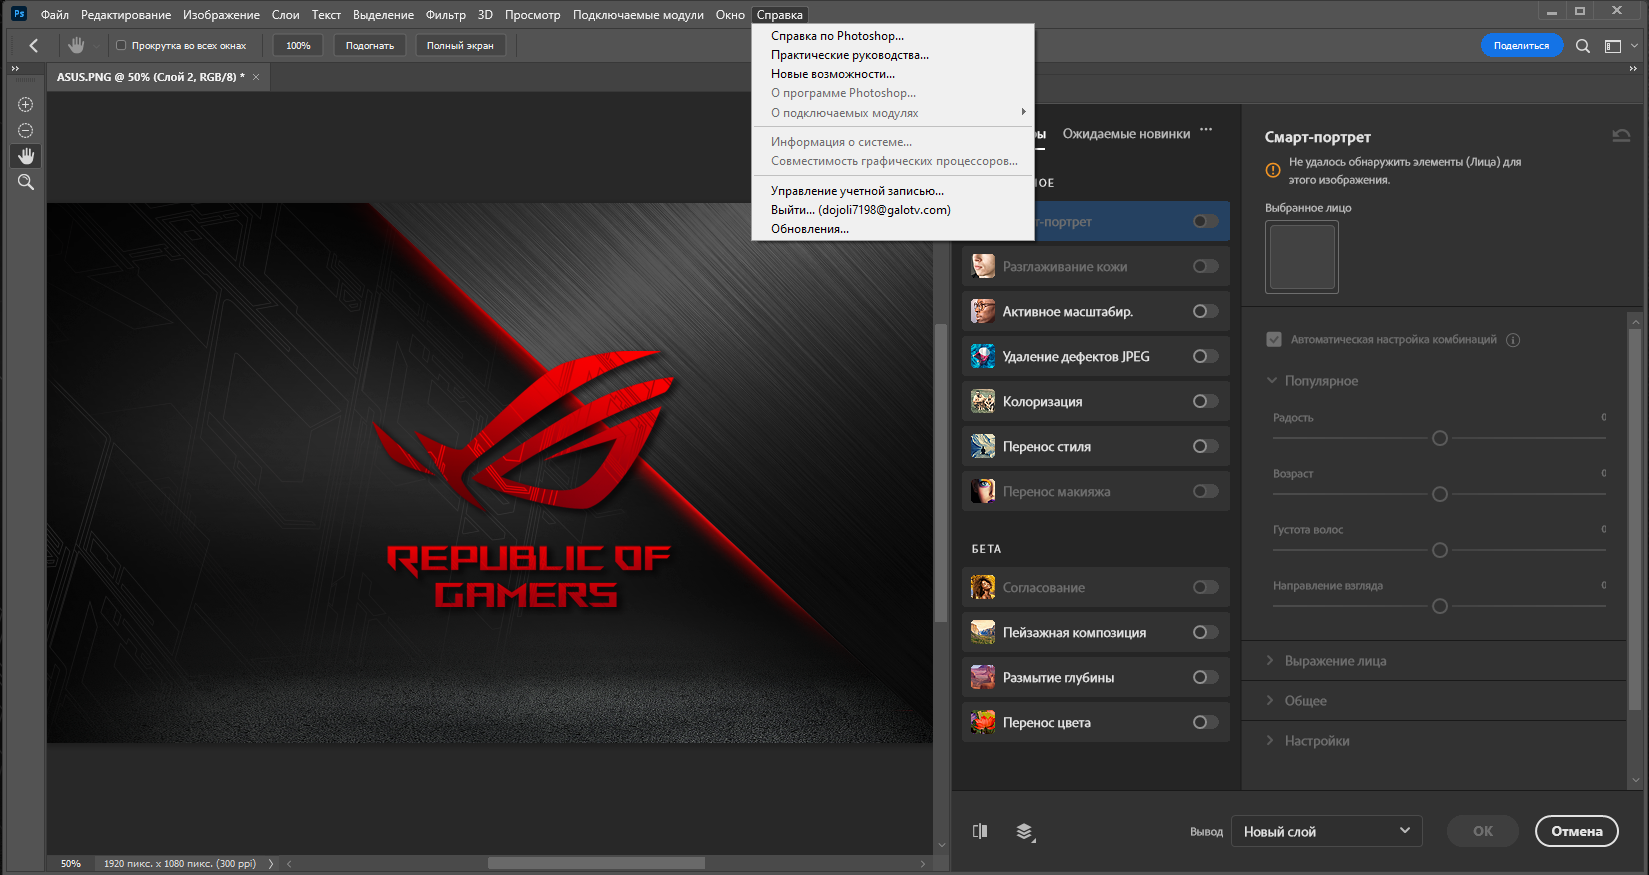The height and width of the screenshot is (875, 1649).
Task: Open the Вывод dropdown (Новый слой)
Action: coord(1326,831)
